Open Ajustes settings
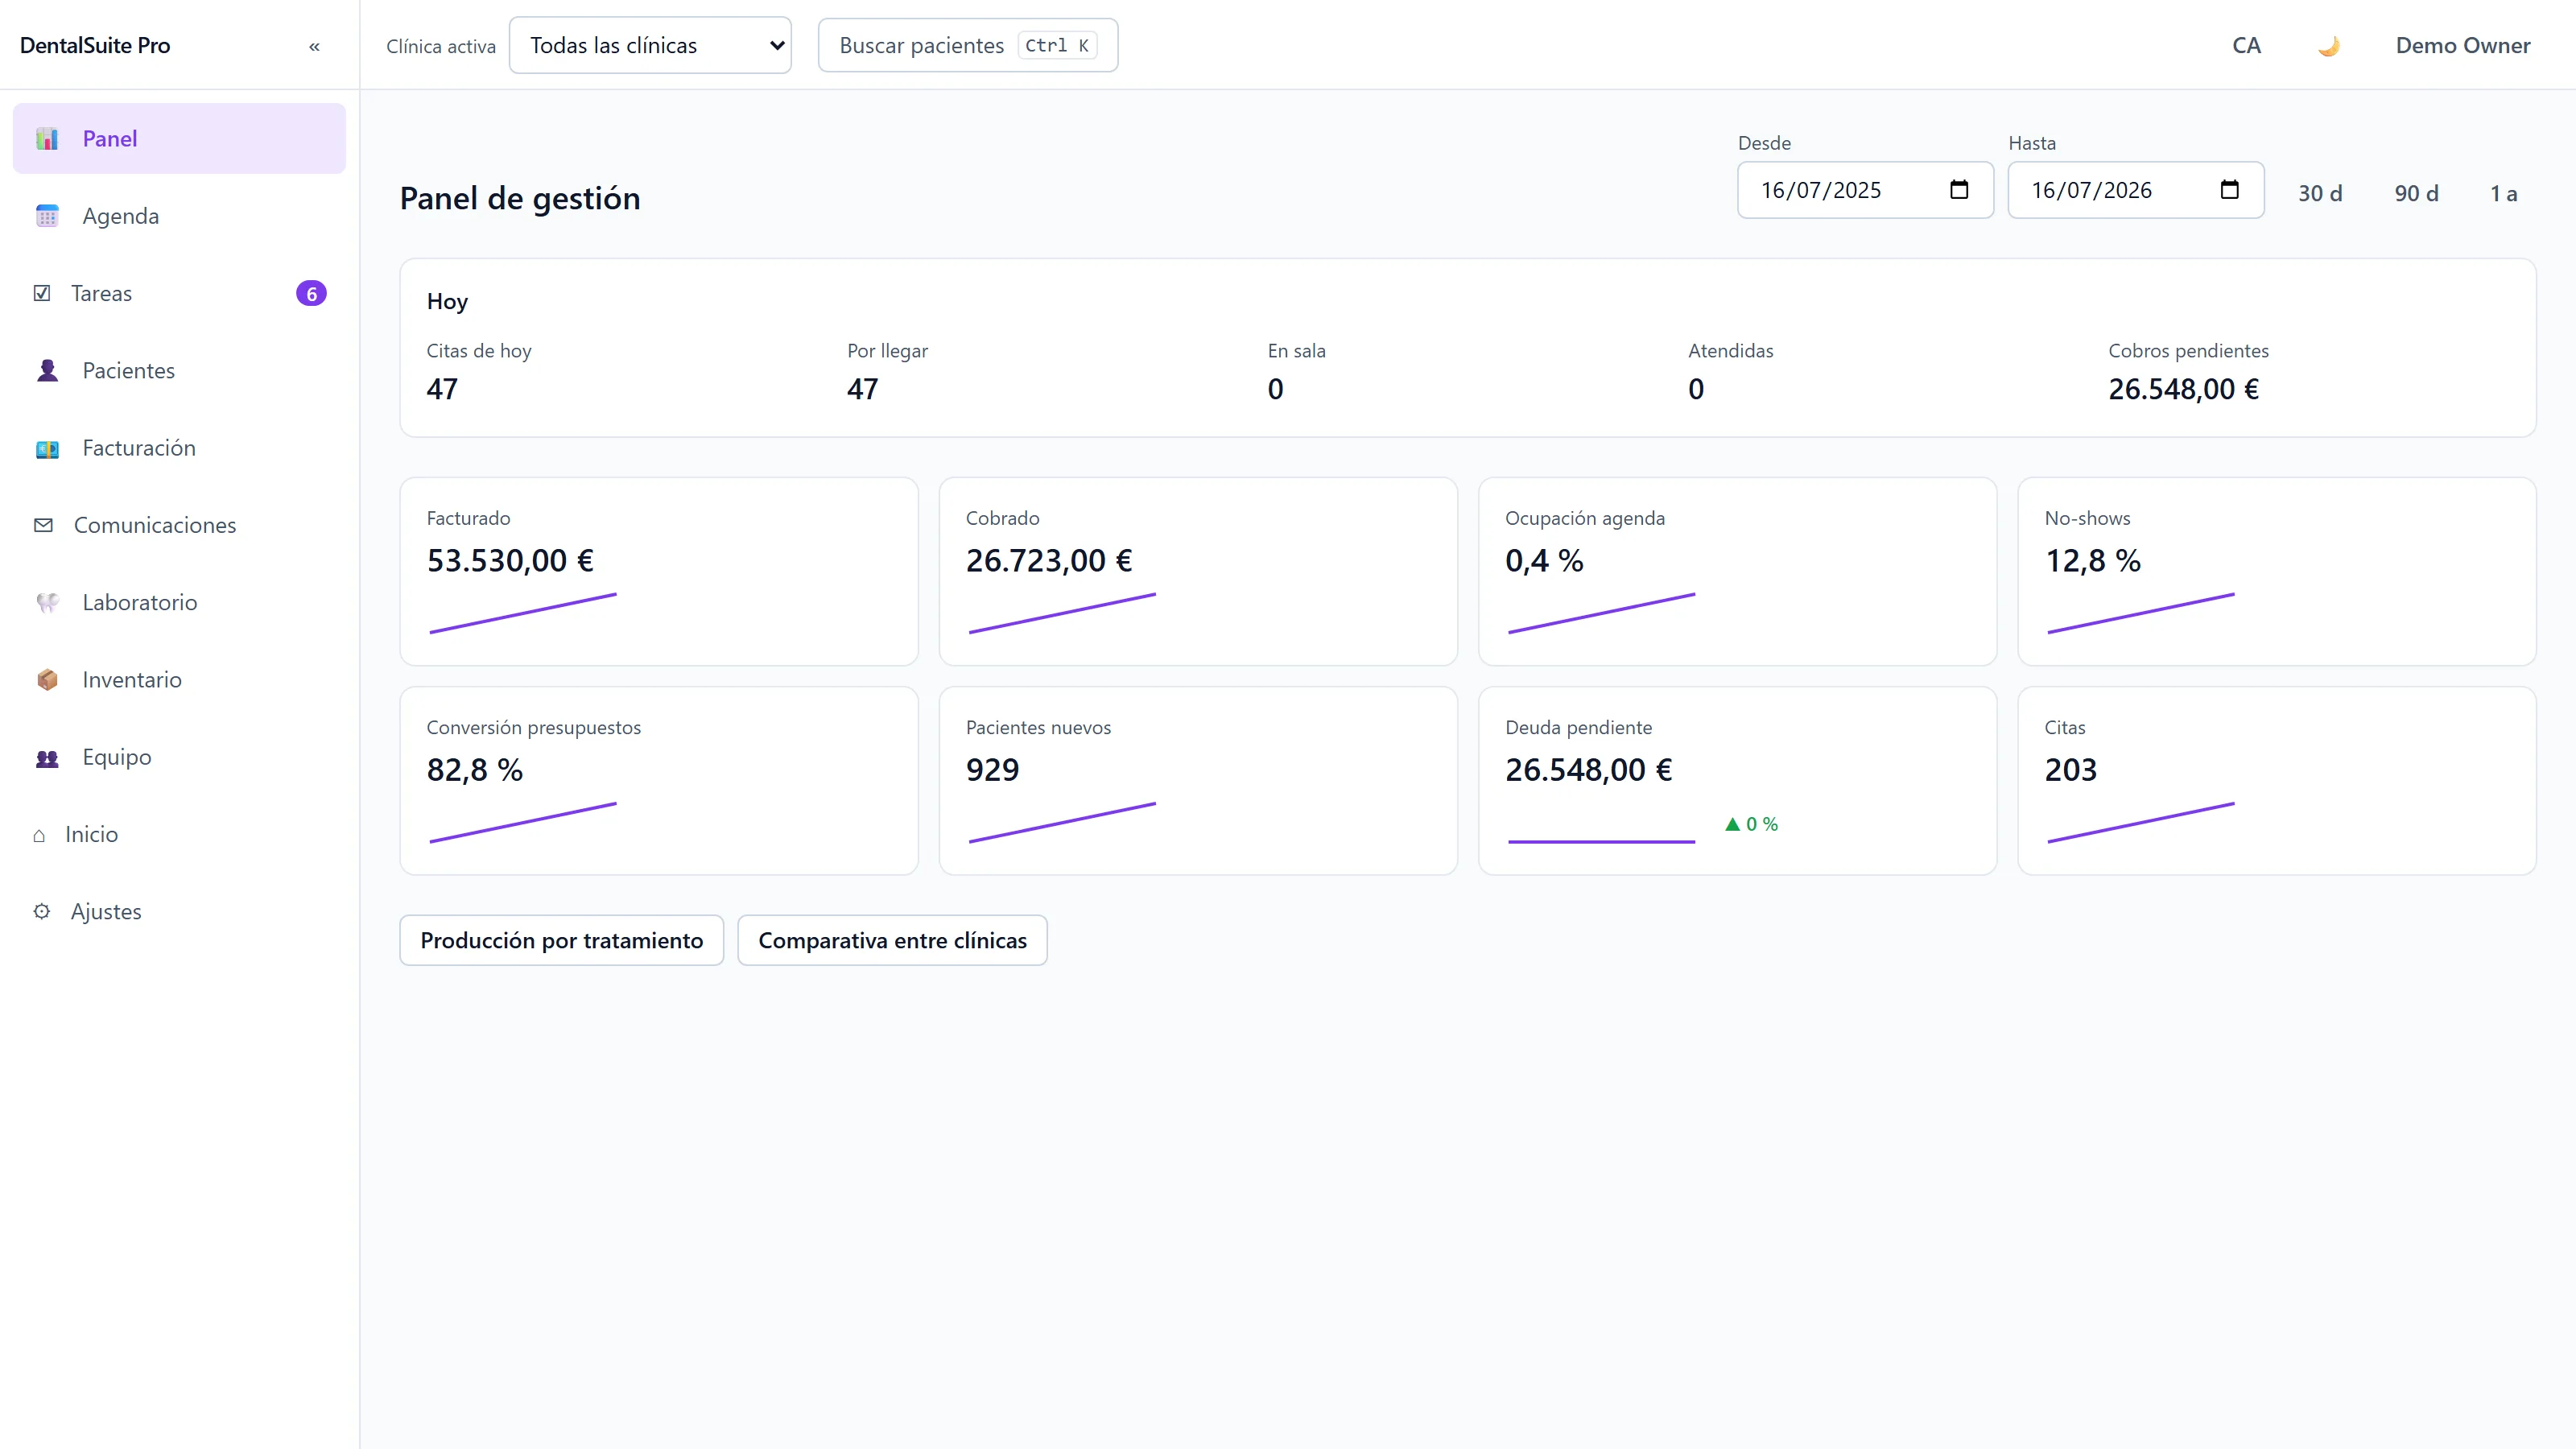 pos(179,912)
